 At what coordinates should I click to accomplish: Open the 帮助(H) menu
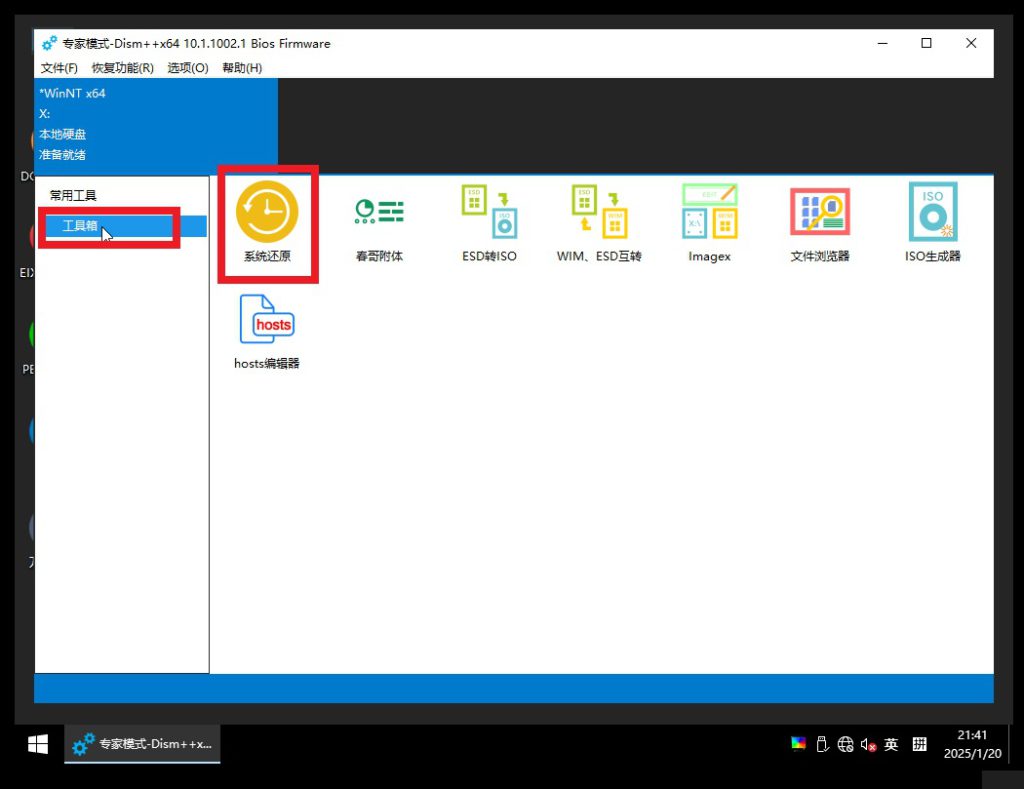pos(242,68)
